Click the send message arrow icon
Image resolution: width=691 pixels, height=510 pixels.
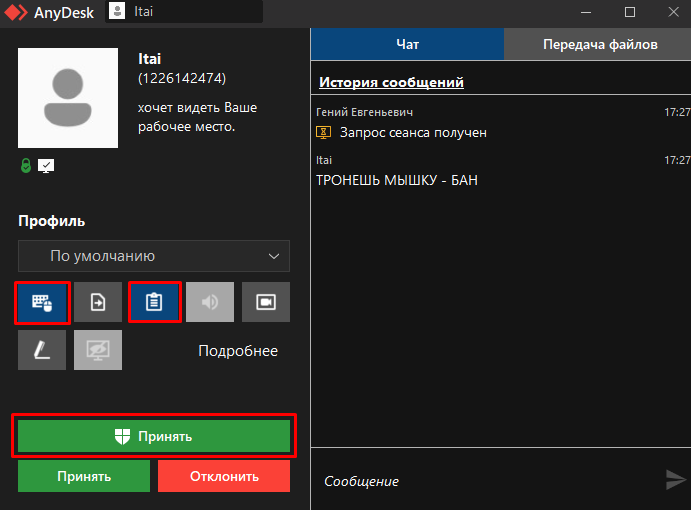(676, 480)
